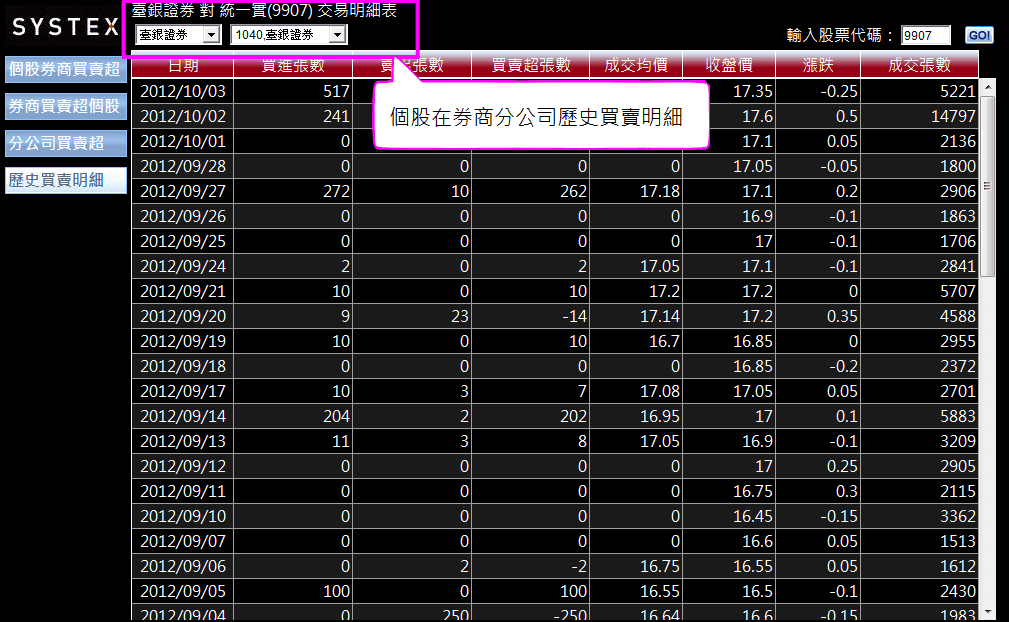Sort by 買進張數 column header

click(292, 66)
